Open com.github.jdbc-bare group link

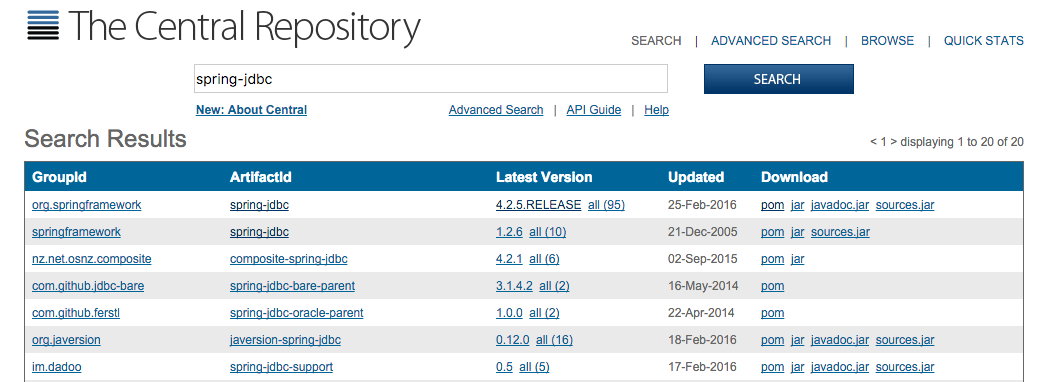point(88,286)
